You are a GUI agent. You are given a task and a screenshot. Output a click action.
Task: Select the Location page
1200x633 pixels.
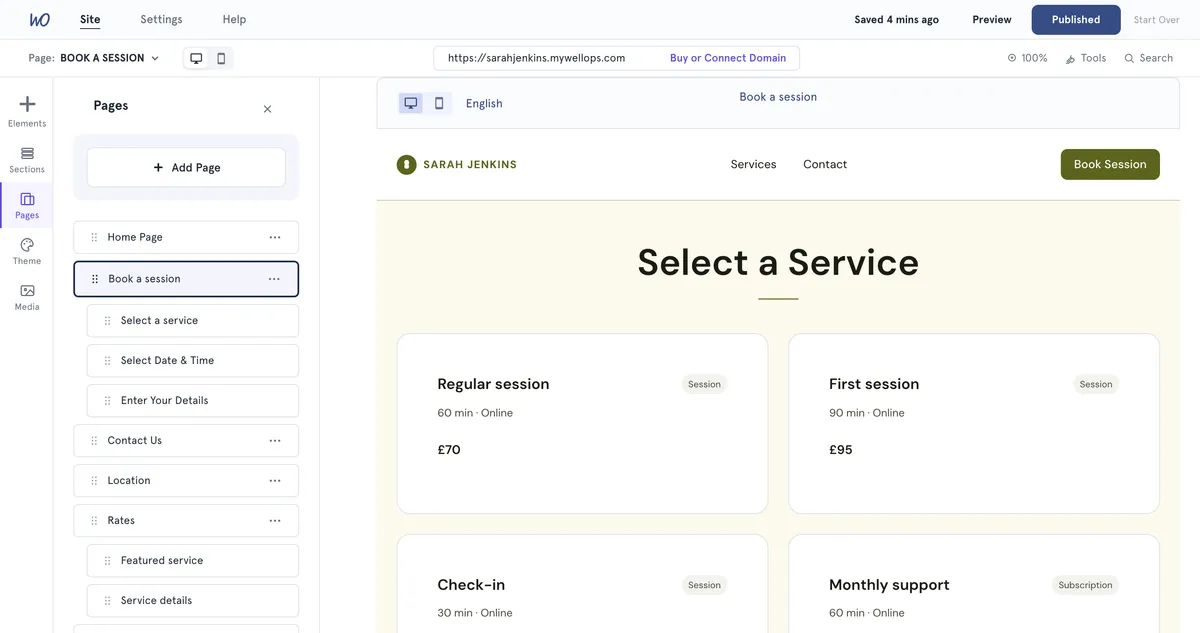tap(186, 480)
